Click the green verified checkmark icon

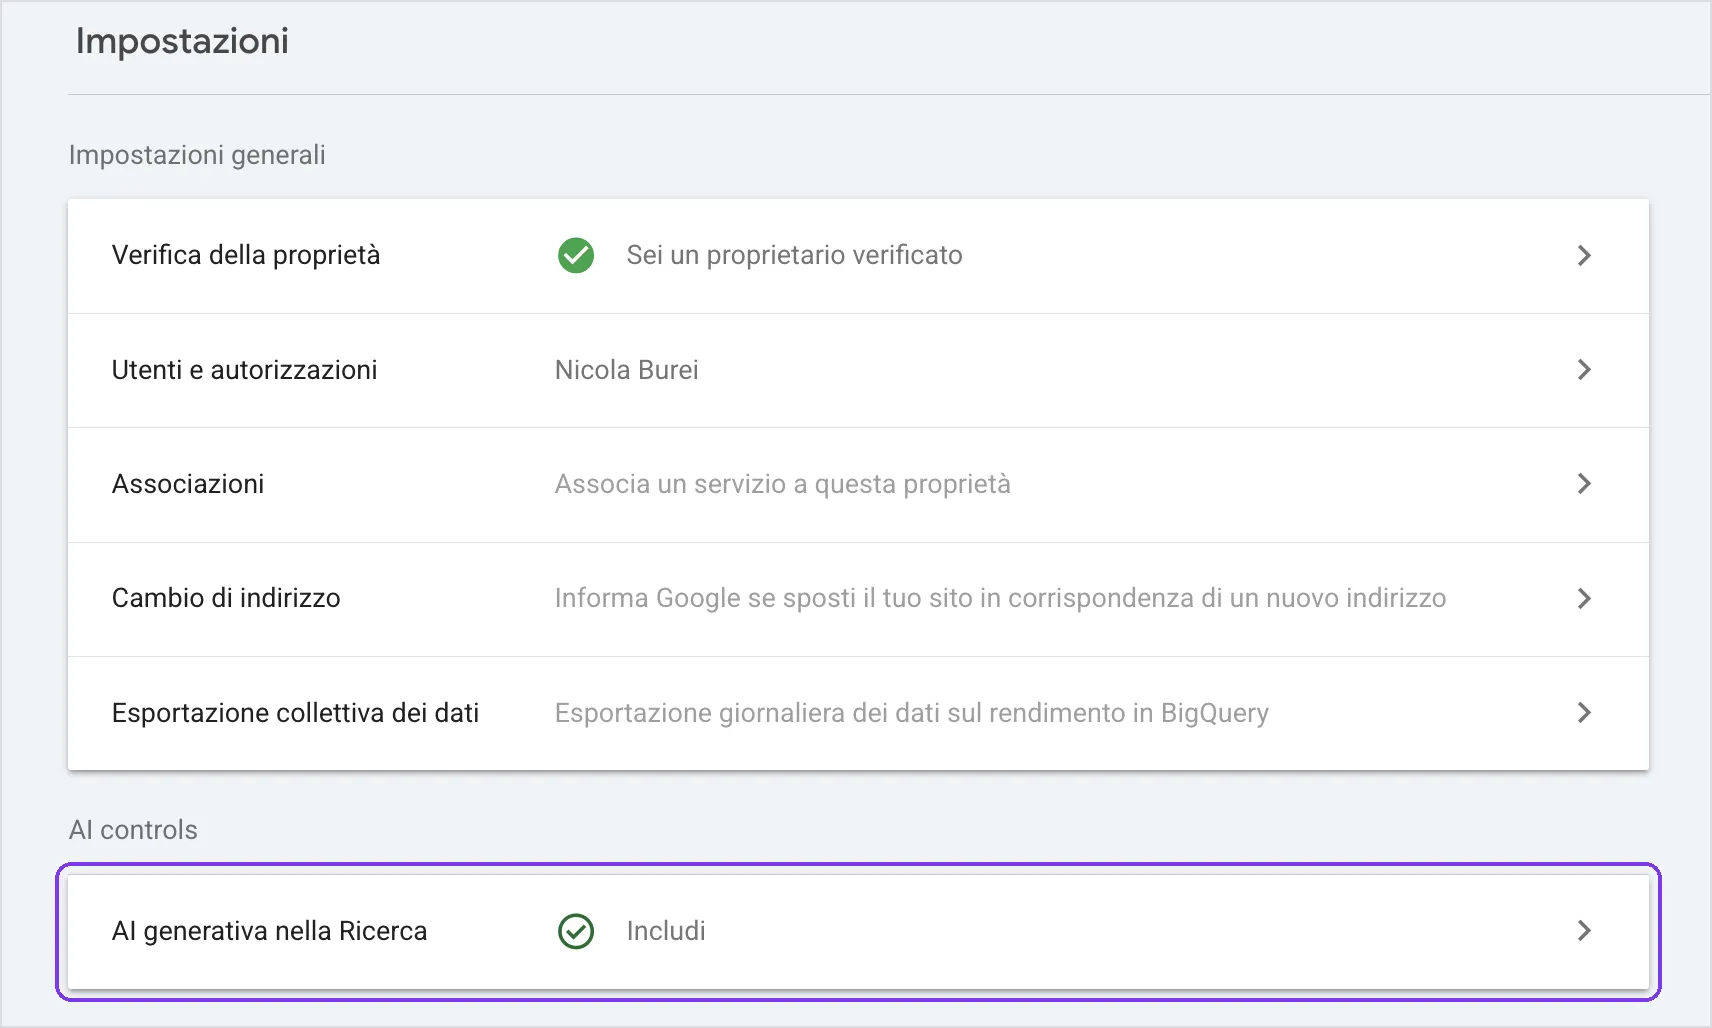pos(576,255)
